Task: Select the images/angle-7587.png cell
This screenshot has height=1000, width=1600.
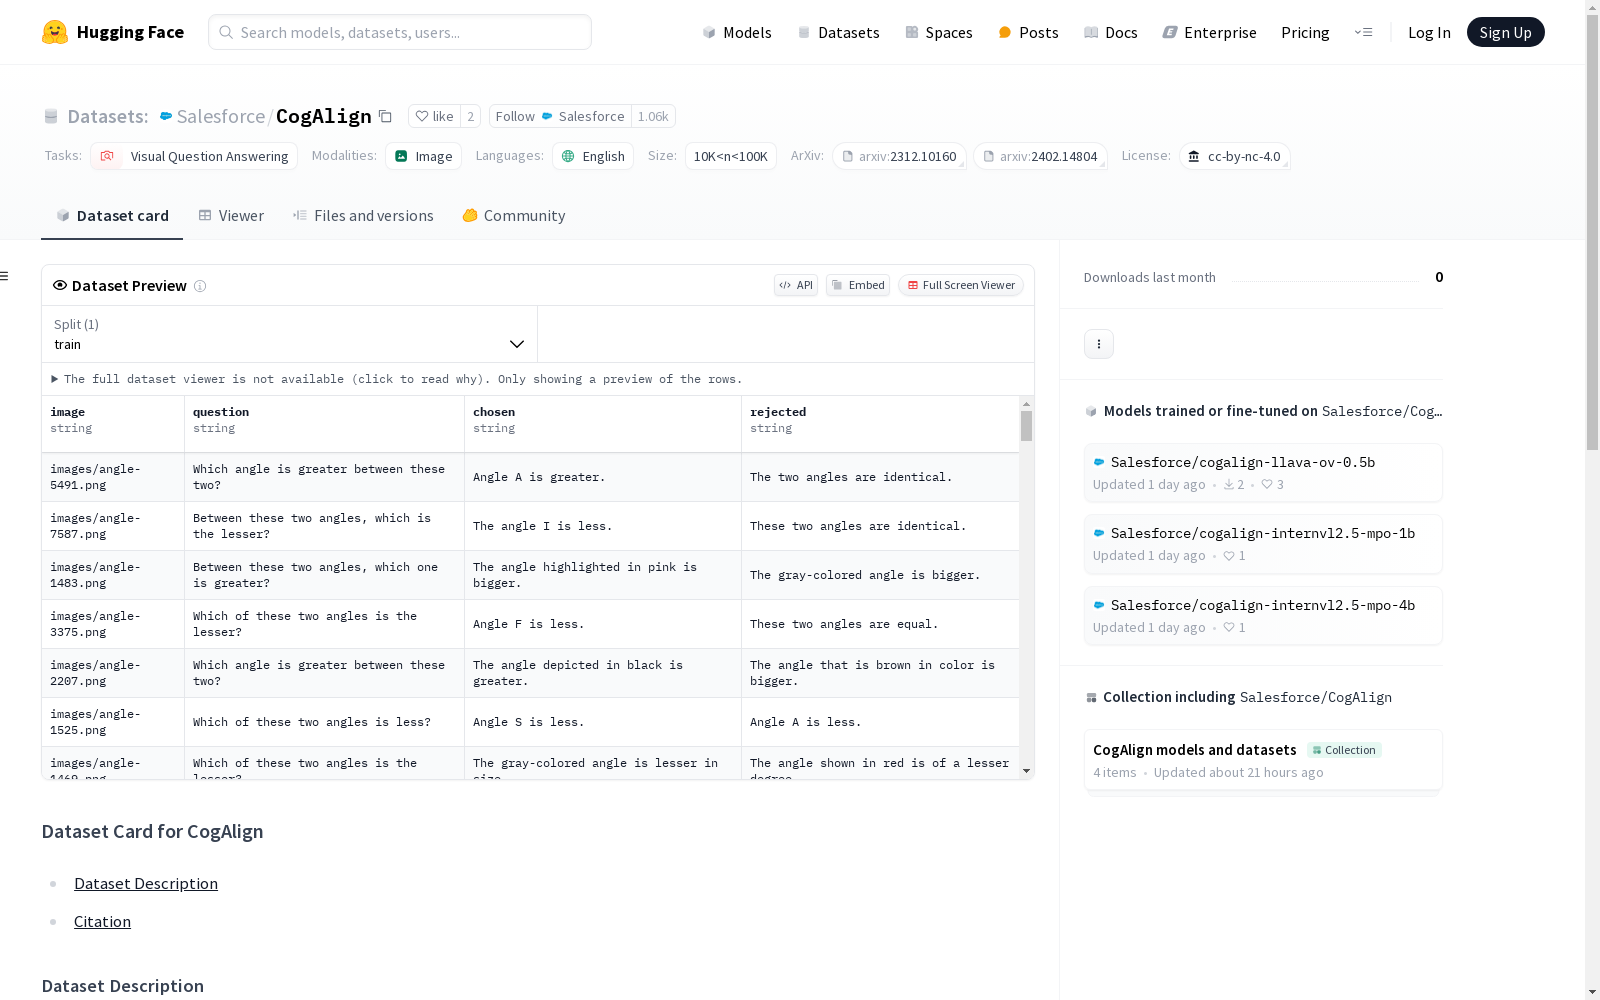Action: pos(113,526)
